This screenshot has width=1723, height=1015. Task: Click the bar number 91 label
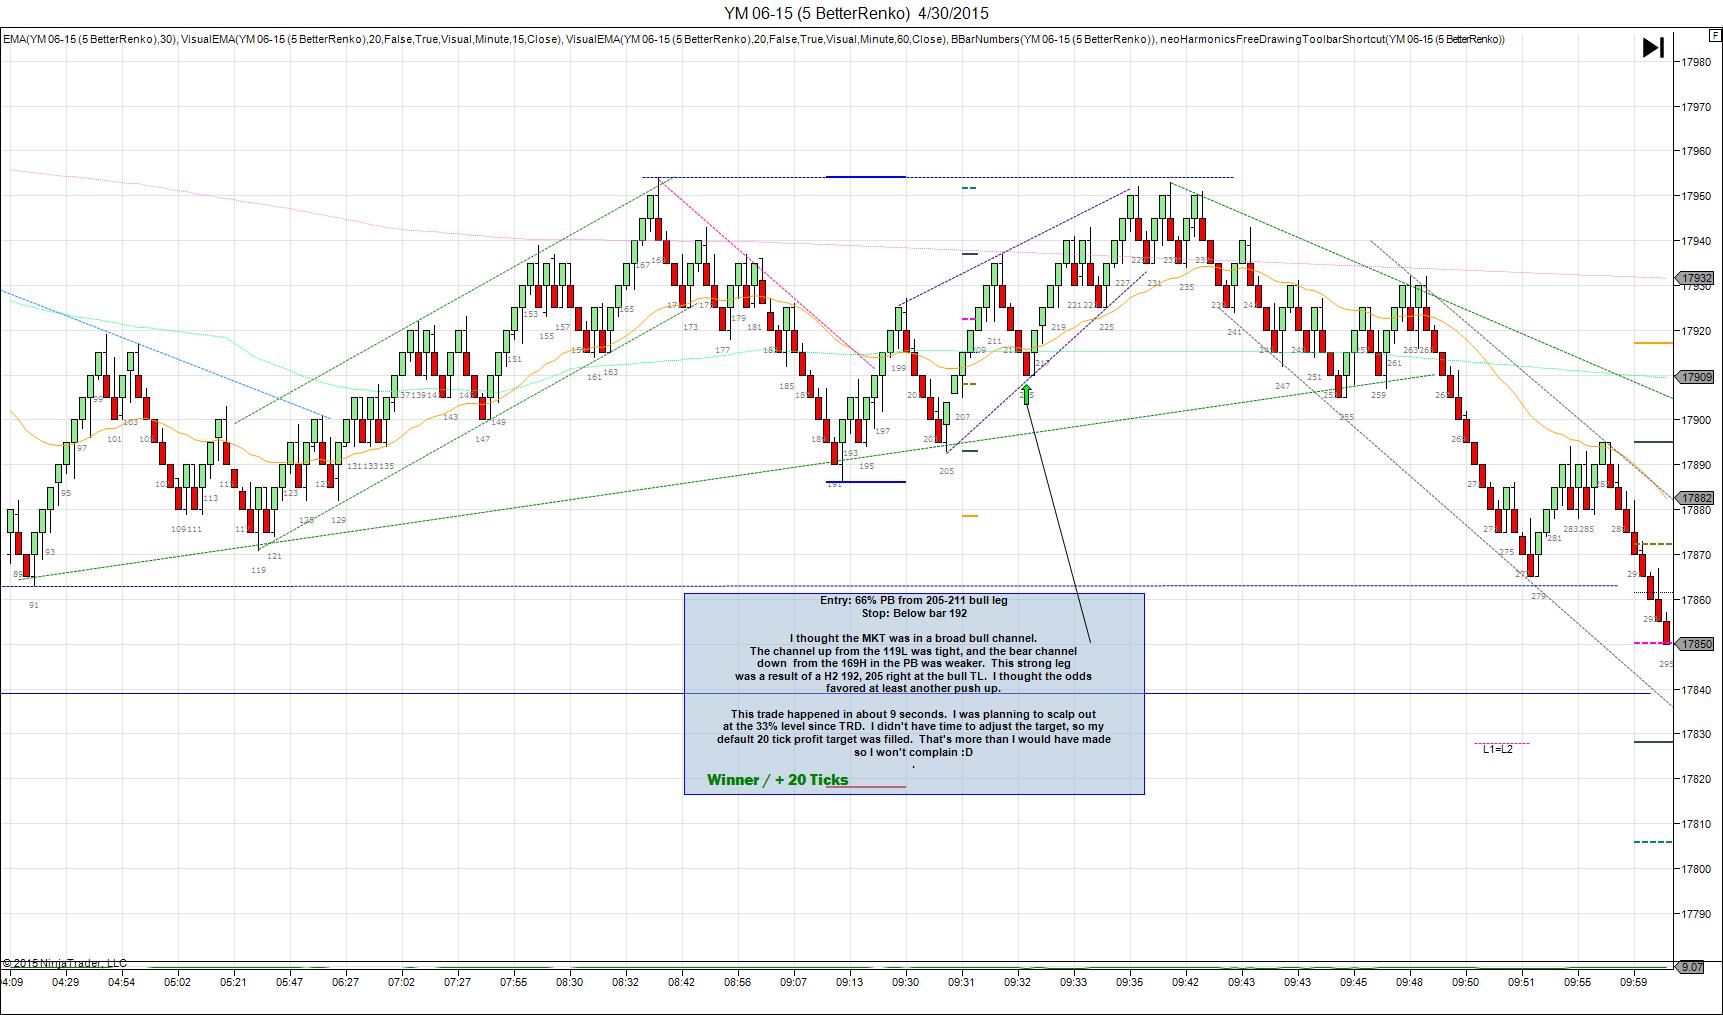34,605
